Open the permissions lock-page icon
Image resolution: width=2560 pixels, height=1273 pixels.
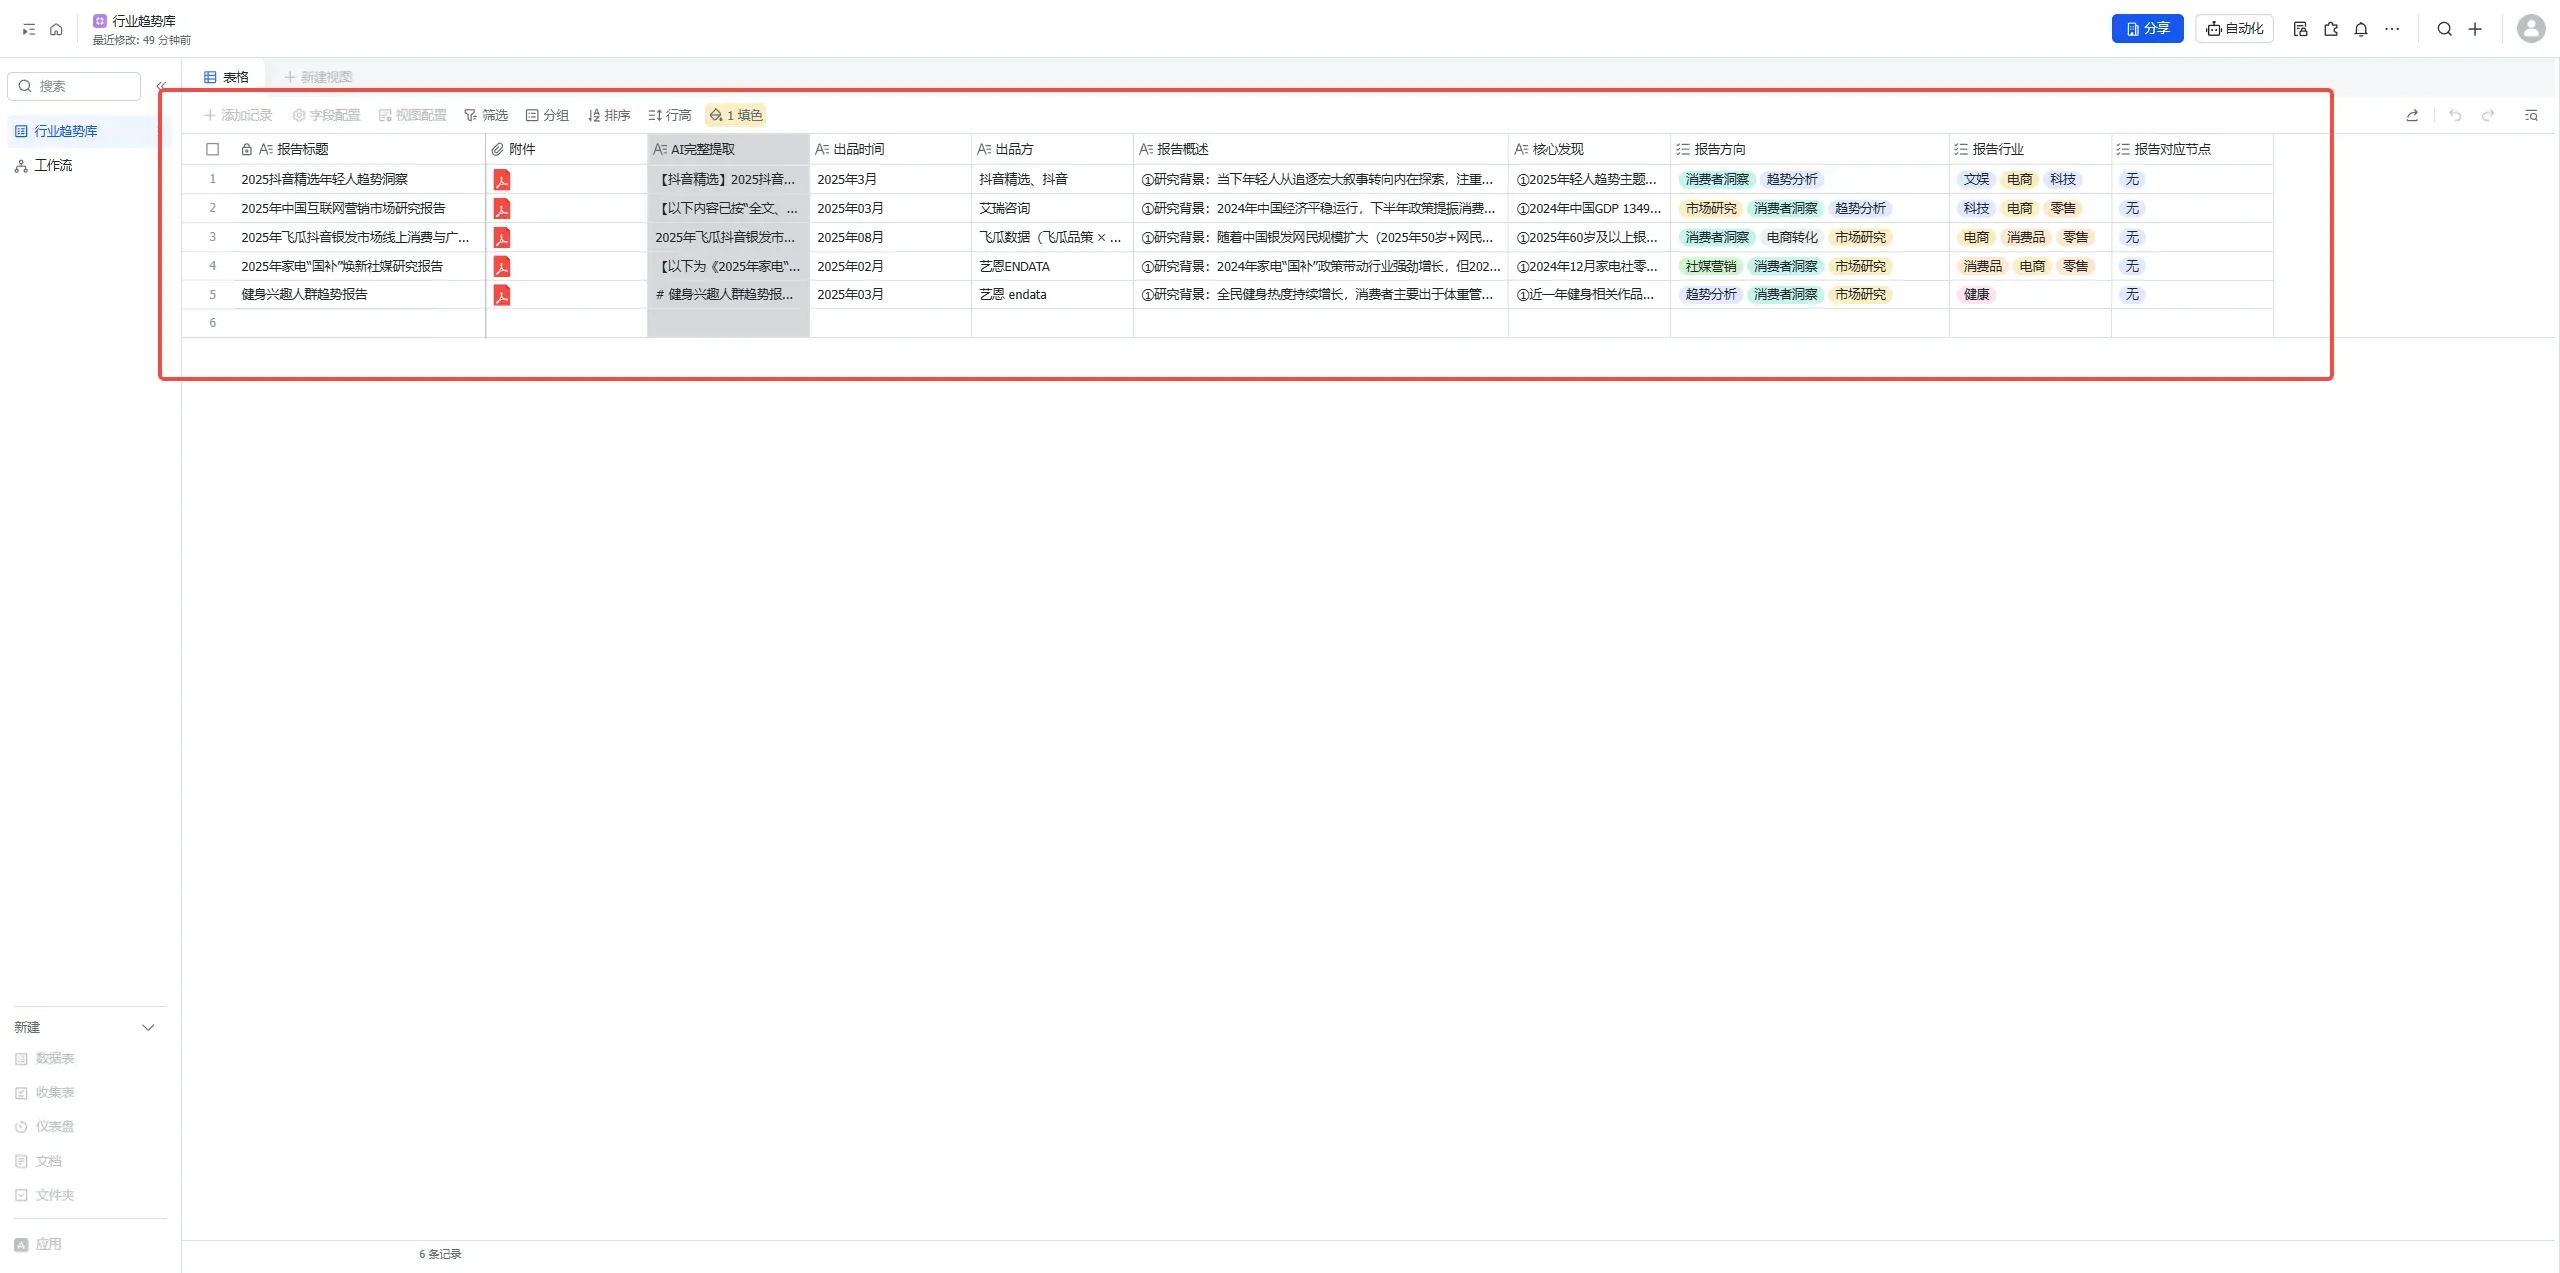tap(2300, 29)
